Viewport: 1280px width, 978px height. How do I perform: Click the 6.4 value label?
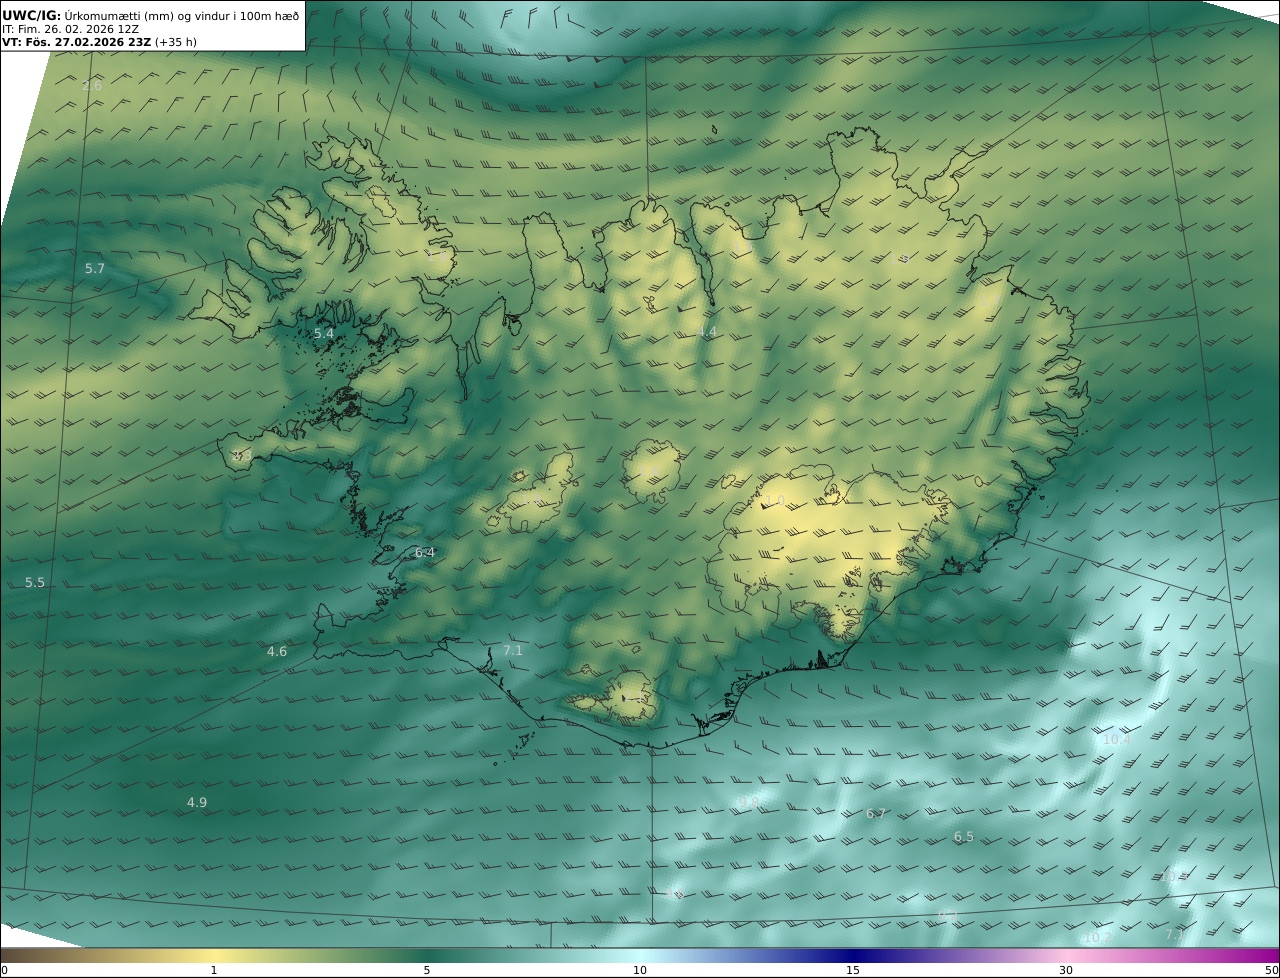425,552
